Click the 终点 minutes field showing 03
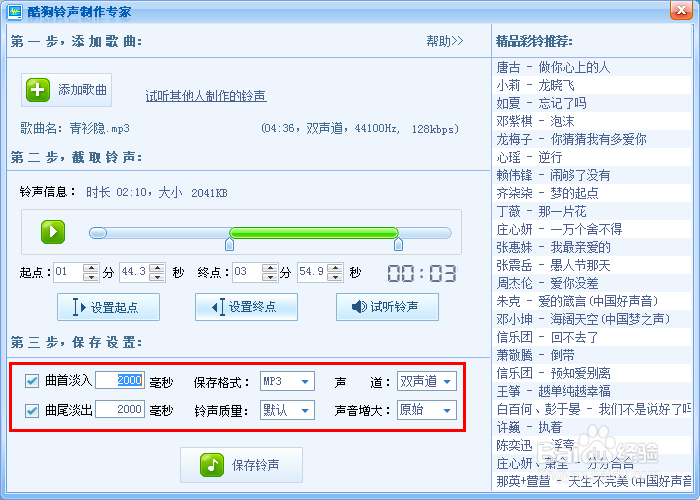This screenshot has width=700, height=500. tap(247, 272)
